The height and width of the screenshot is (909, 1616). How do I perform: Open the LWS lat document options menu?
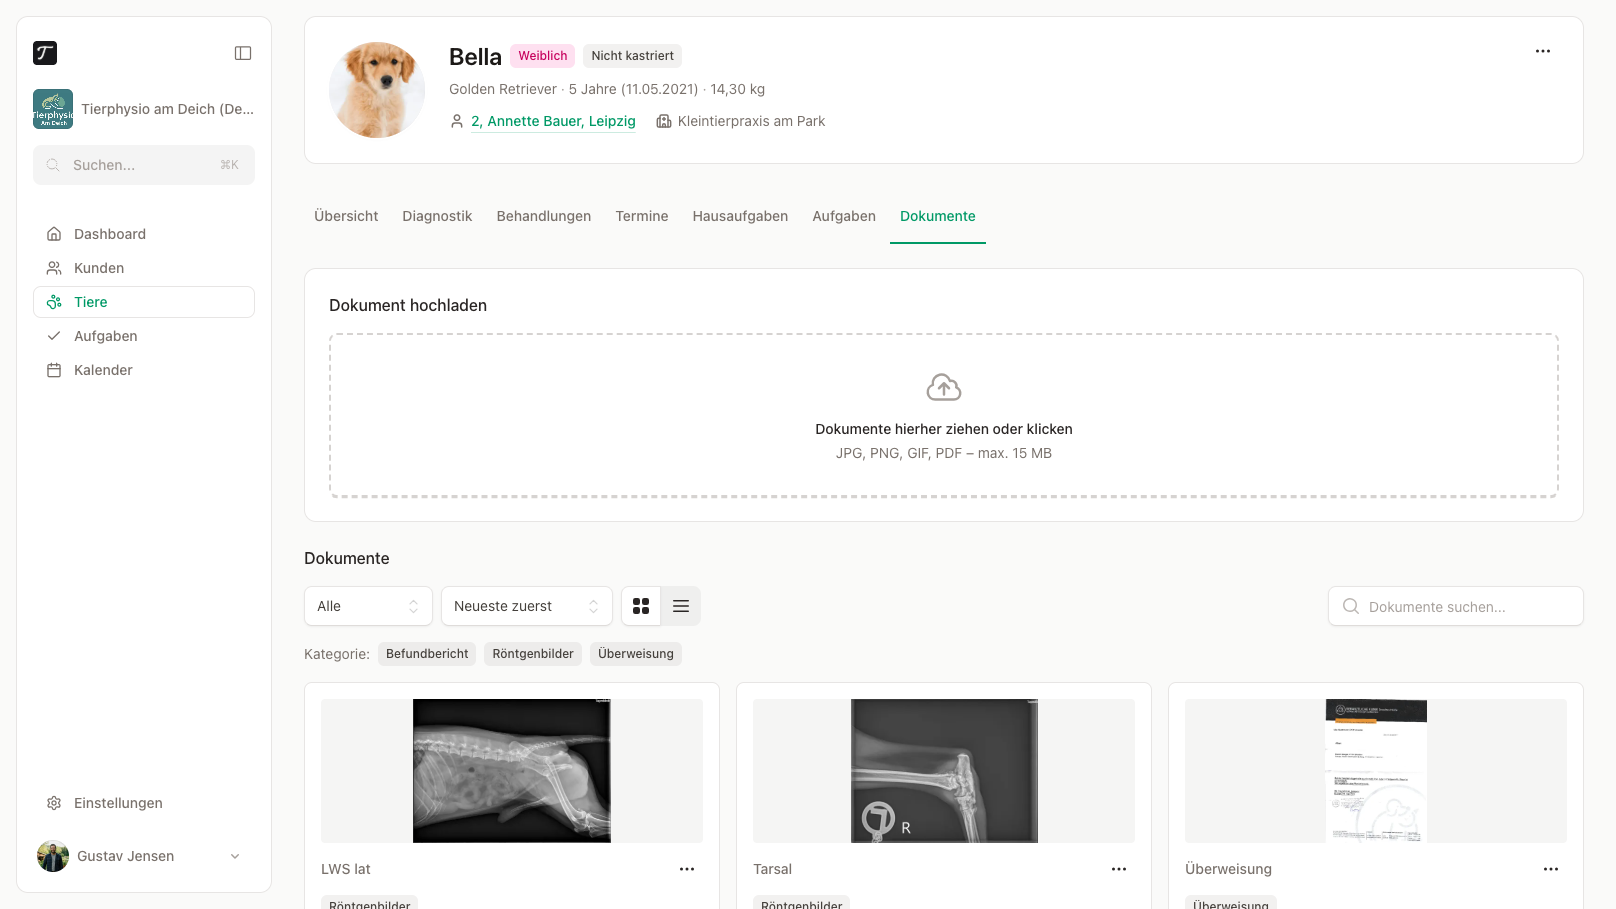pyautogui.click(x=687, y=869)
